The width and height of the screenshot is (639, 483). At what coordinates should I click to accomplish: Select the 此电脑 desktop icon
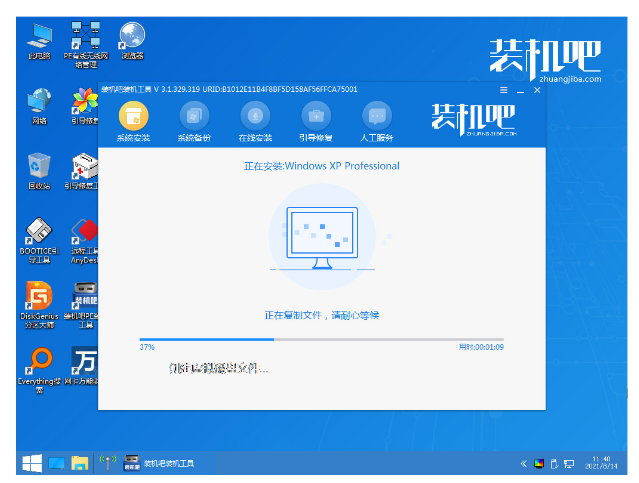pos(40,42)
